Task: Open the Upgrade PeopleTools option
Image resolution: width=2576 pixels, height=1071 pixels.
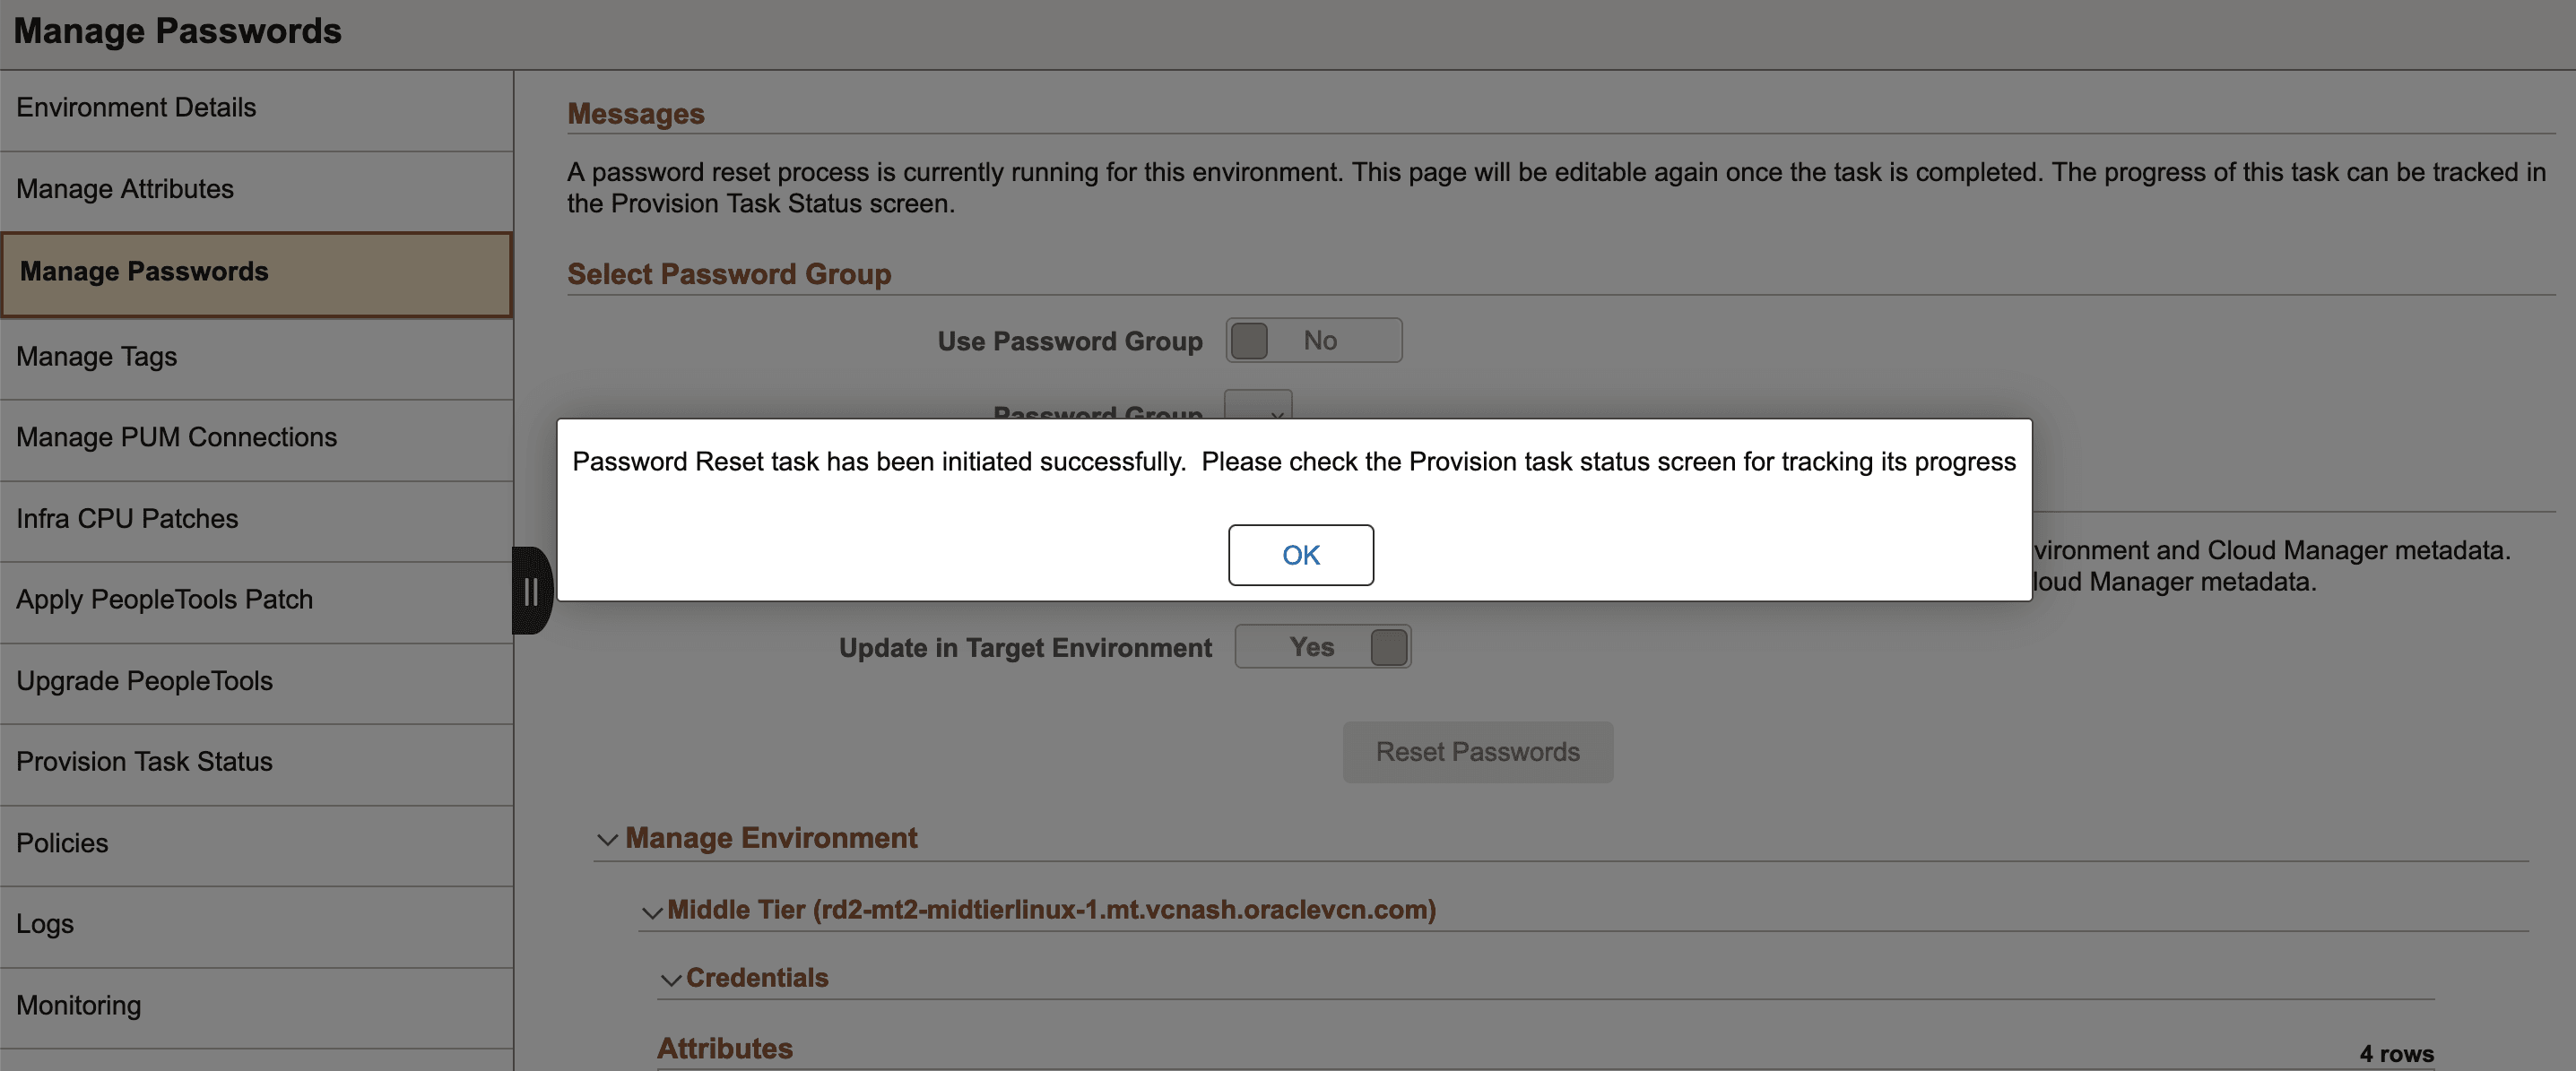Action: click(x=144, y=681)
